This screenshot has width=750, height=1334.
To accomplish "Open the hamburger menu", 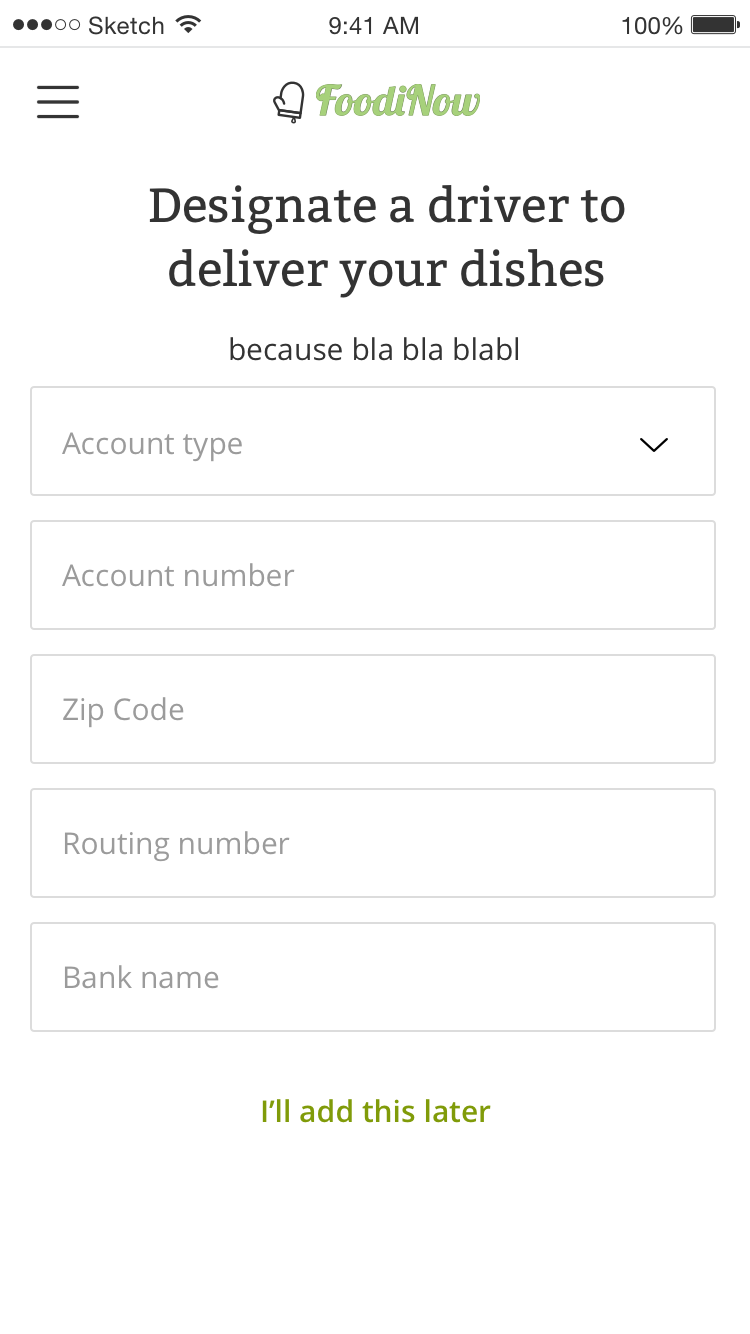I will pyautogui.click(x=58, y=102).
